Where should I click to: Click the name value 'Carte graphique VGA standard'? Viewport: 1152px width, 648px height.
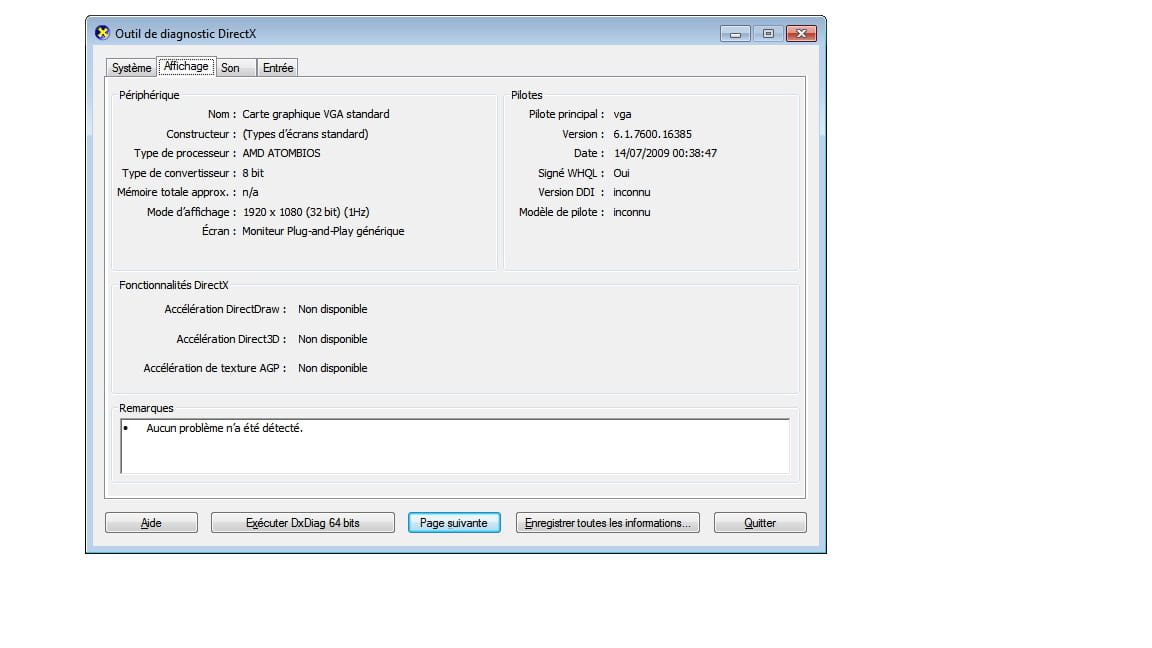(316, 114)
